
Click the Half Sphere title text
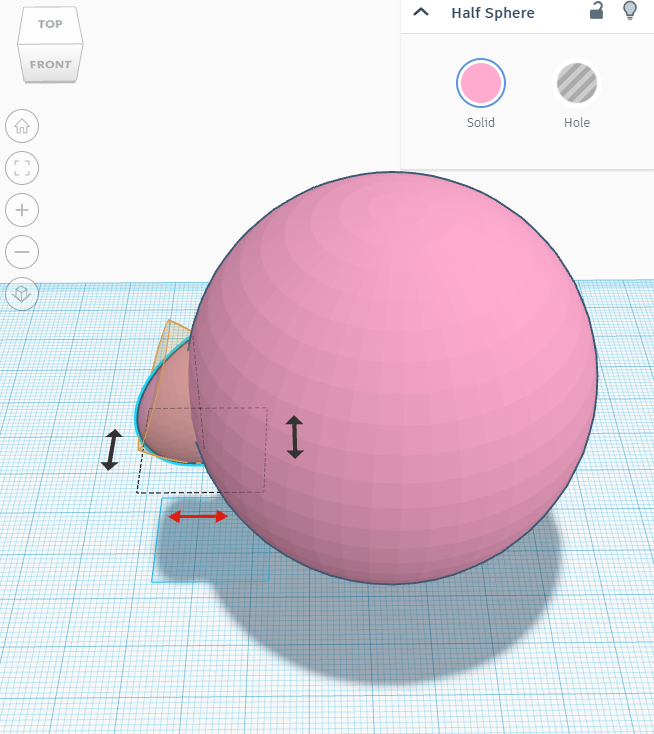(x=493, y=13)
